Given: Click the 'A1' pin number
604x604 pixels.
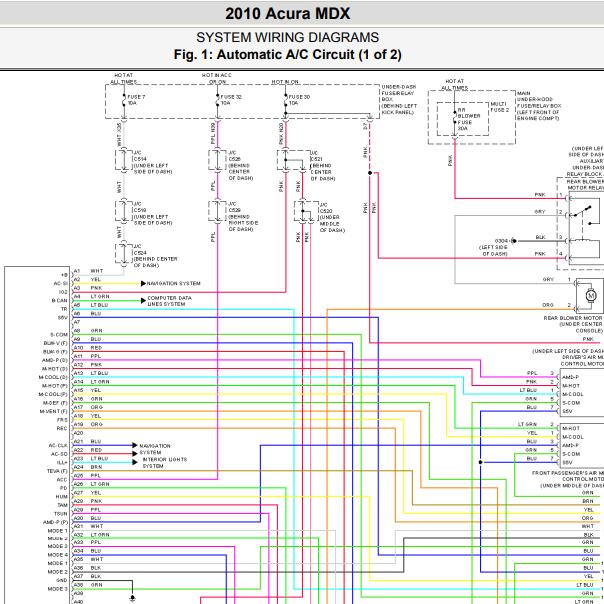Looking at the screenshot, I should pyautogui.click(x=77, y=271).
